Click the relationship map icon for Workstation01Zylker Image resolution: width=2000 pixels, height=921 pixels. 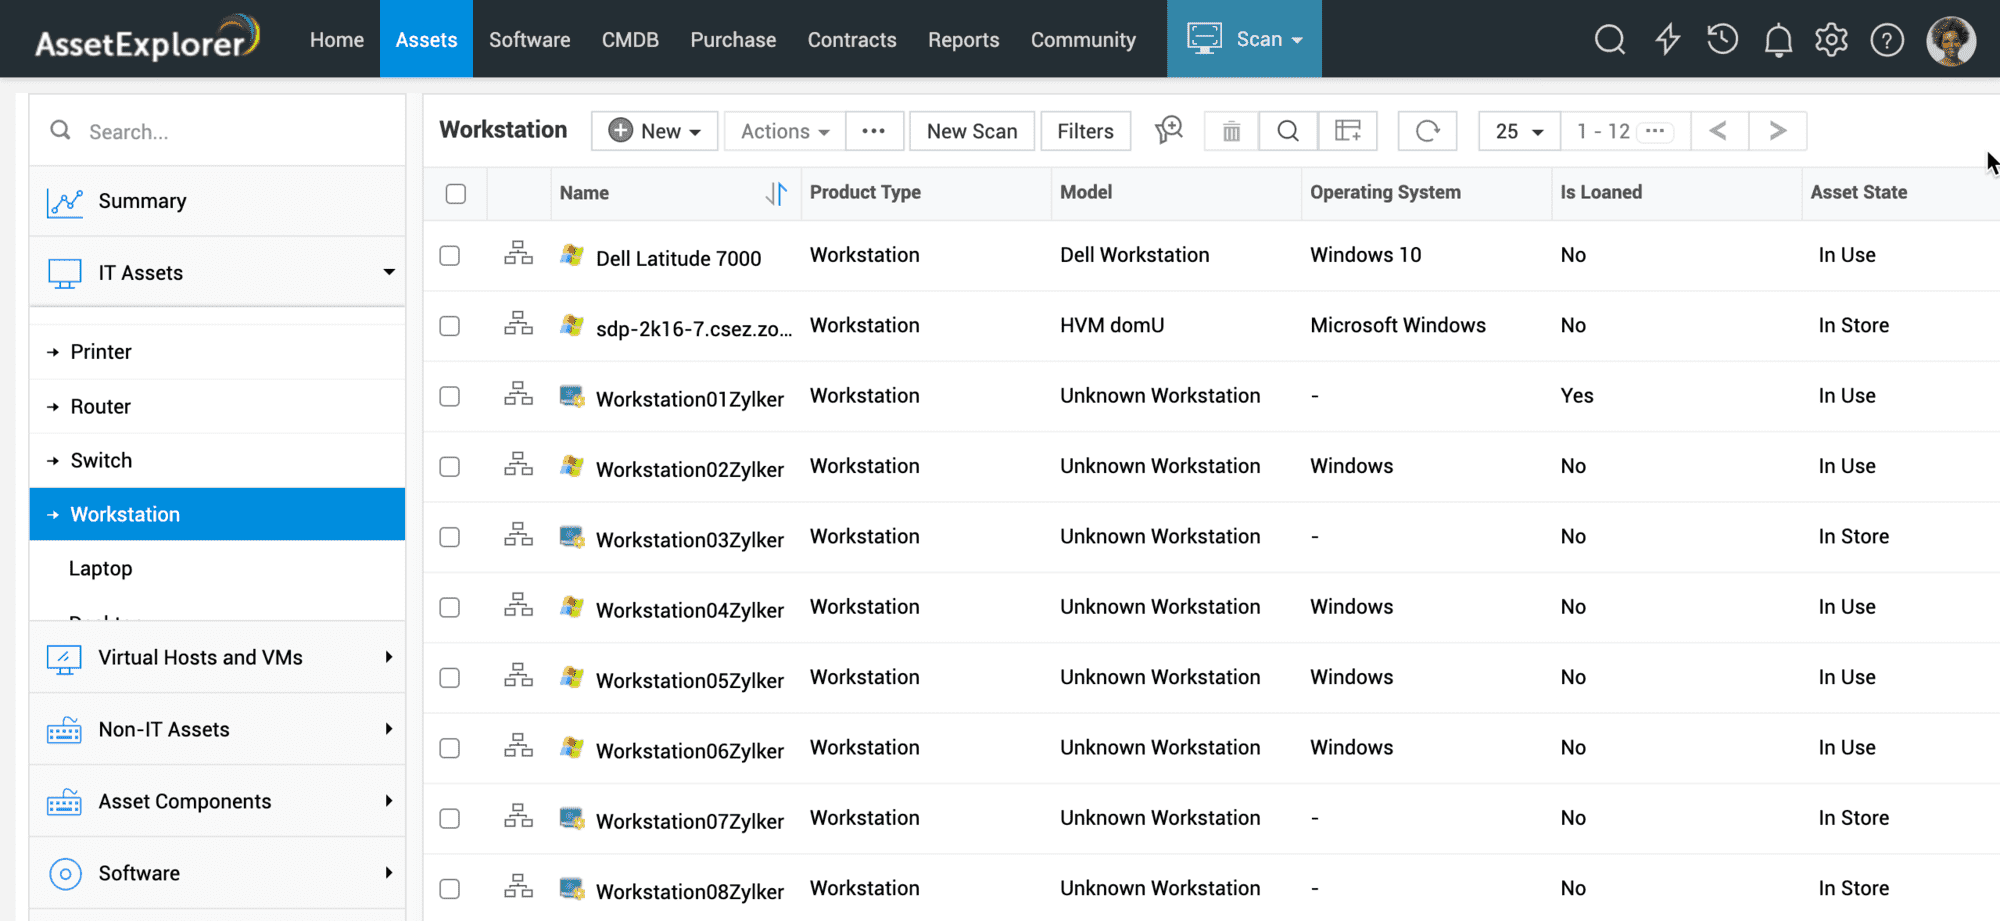point(518,395)
